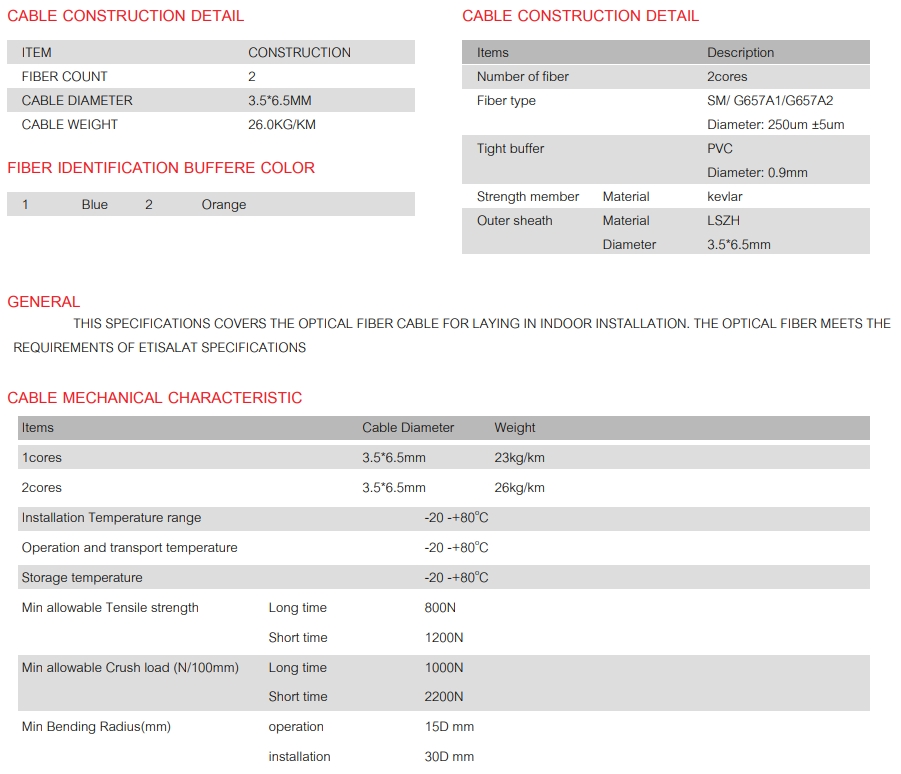This screenshot has height=774, width=901.
Task: Select the Orange fiber color cell
Action: [x=223, y=205]
